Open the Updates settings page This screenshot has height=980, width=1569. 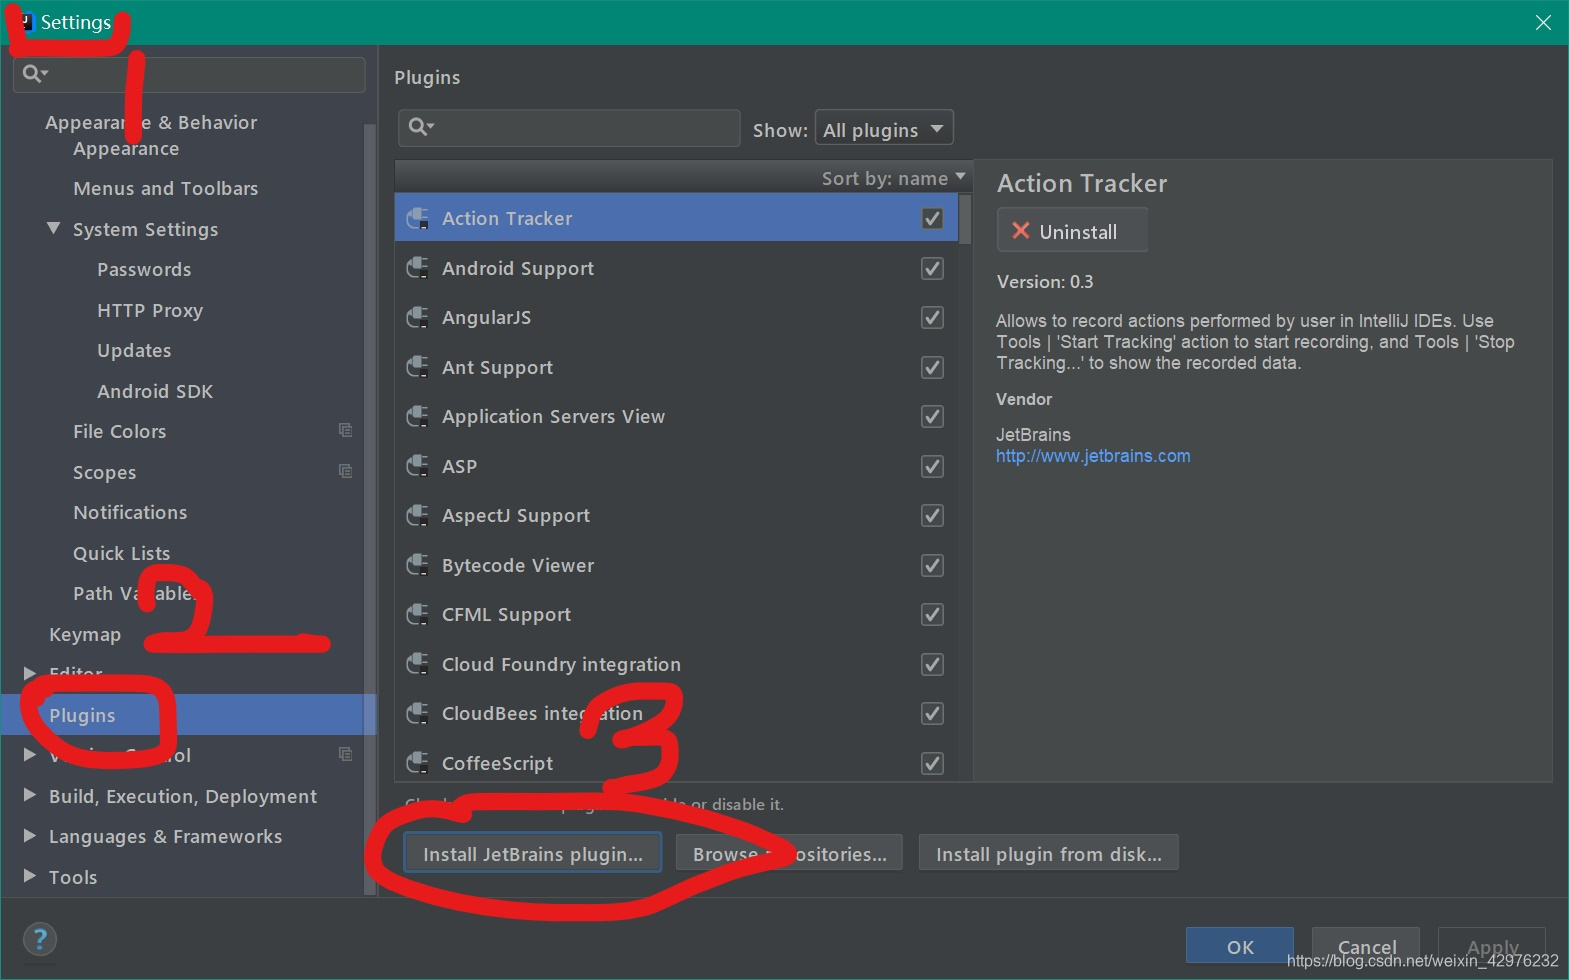point(134,351)
